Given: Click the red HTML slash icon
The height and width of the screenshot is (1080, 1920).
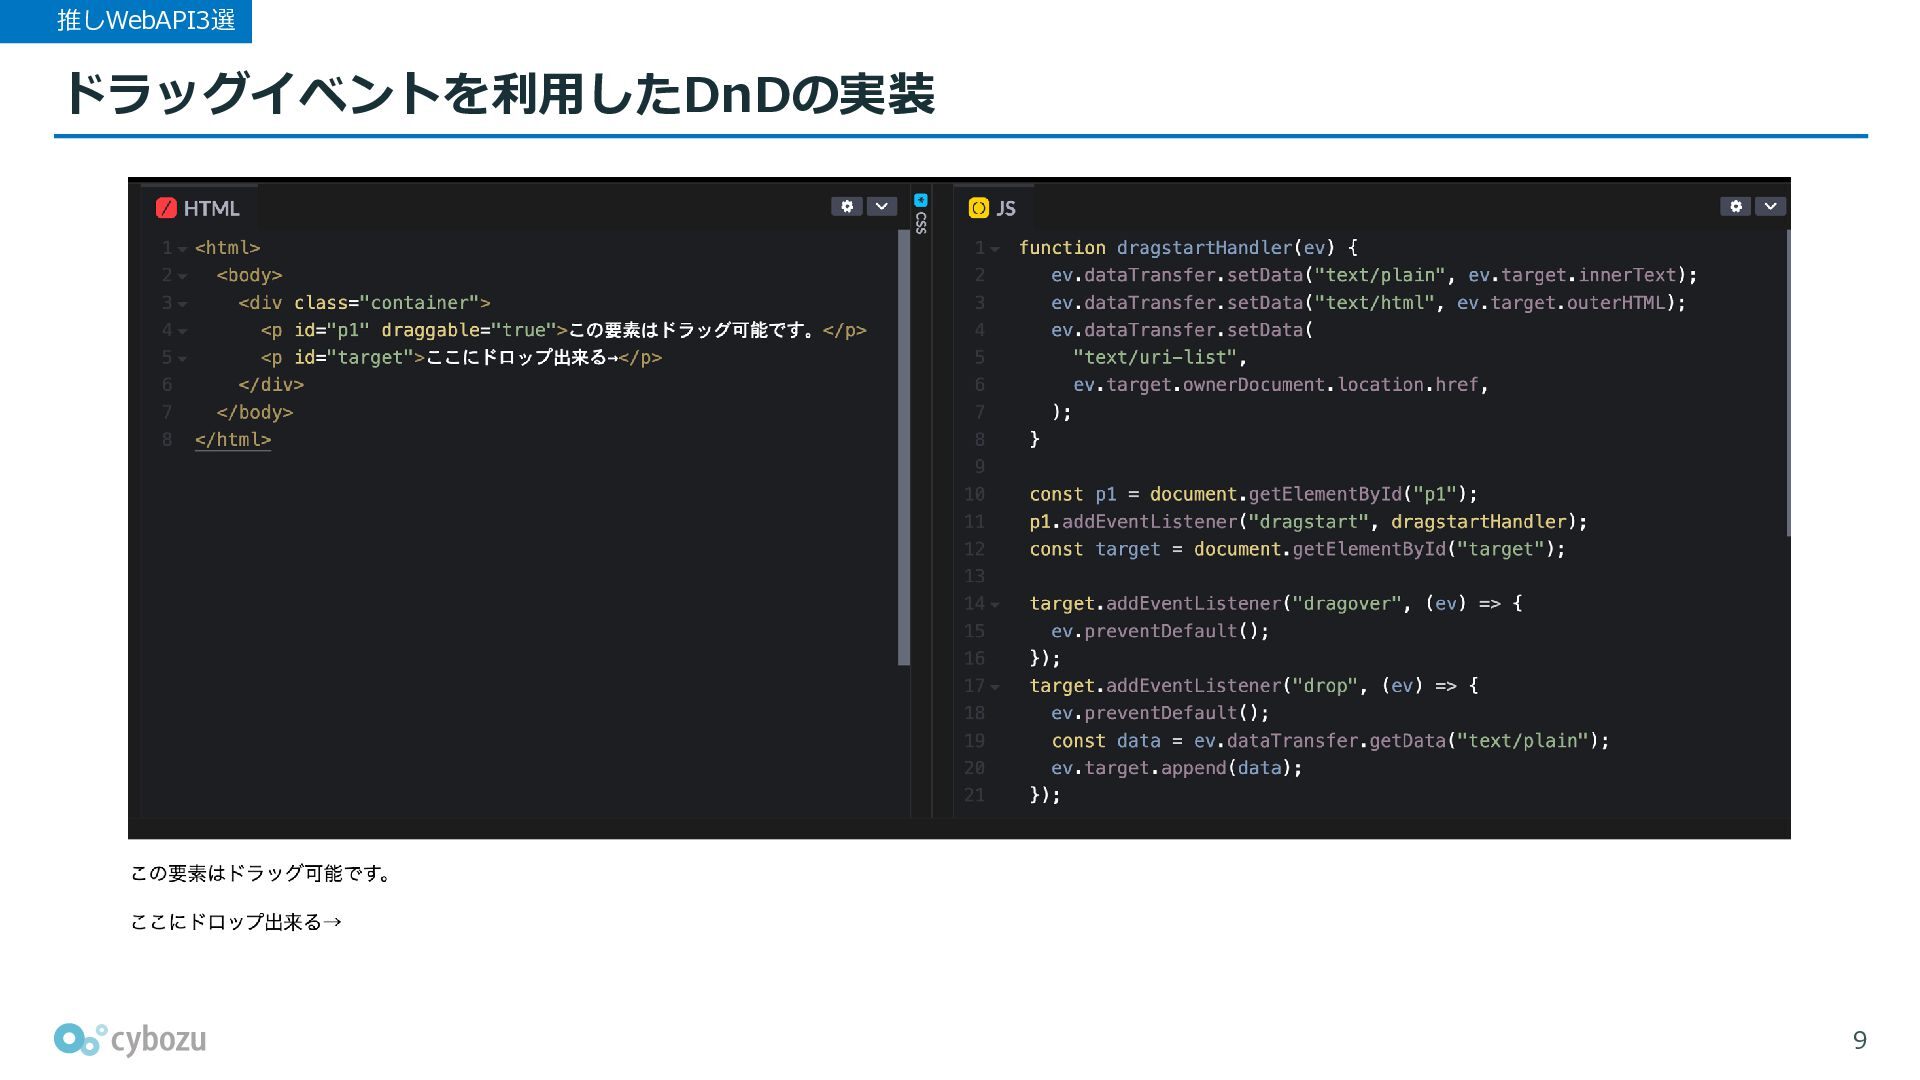Looking at the screenshot, I should pos(166,208).
